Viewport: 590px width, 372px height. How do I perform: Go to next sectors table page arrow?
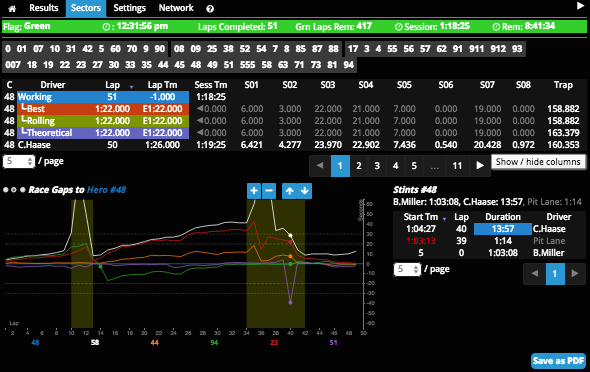coord(480,166)
